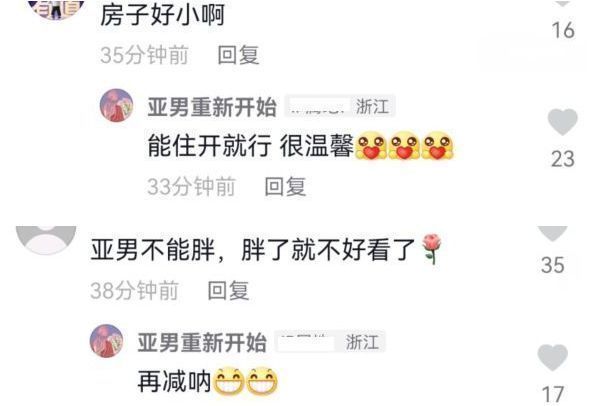This screenshot has width=595, height=406.
Task: Open avatar beside '能住开就行 很温馨'
Action: 116,105
